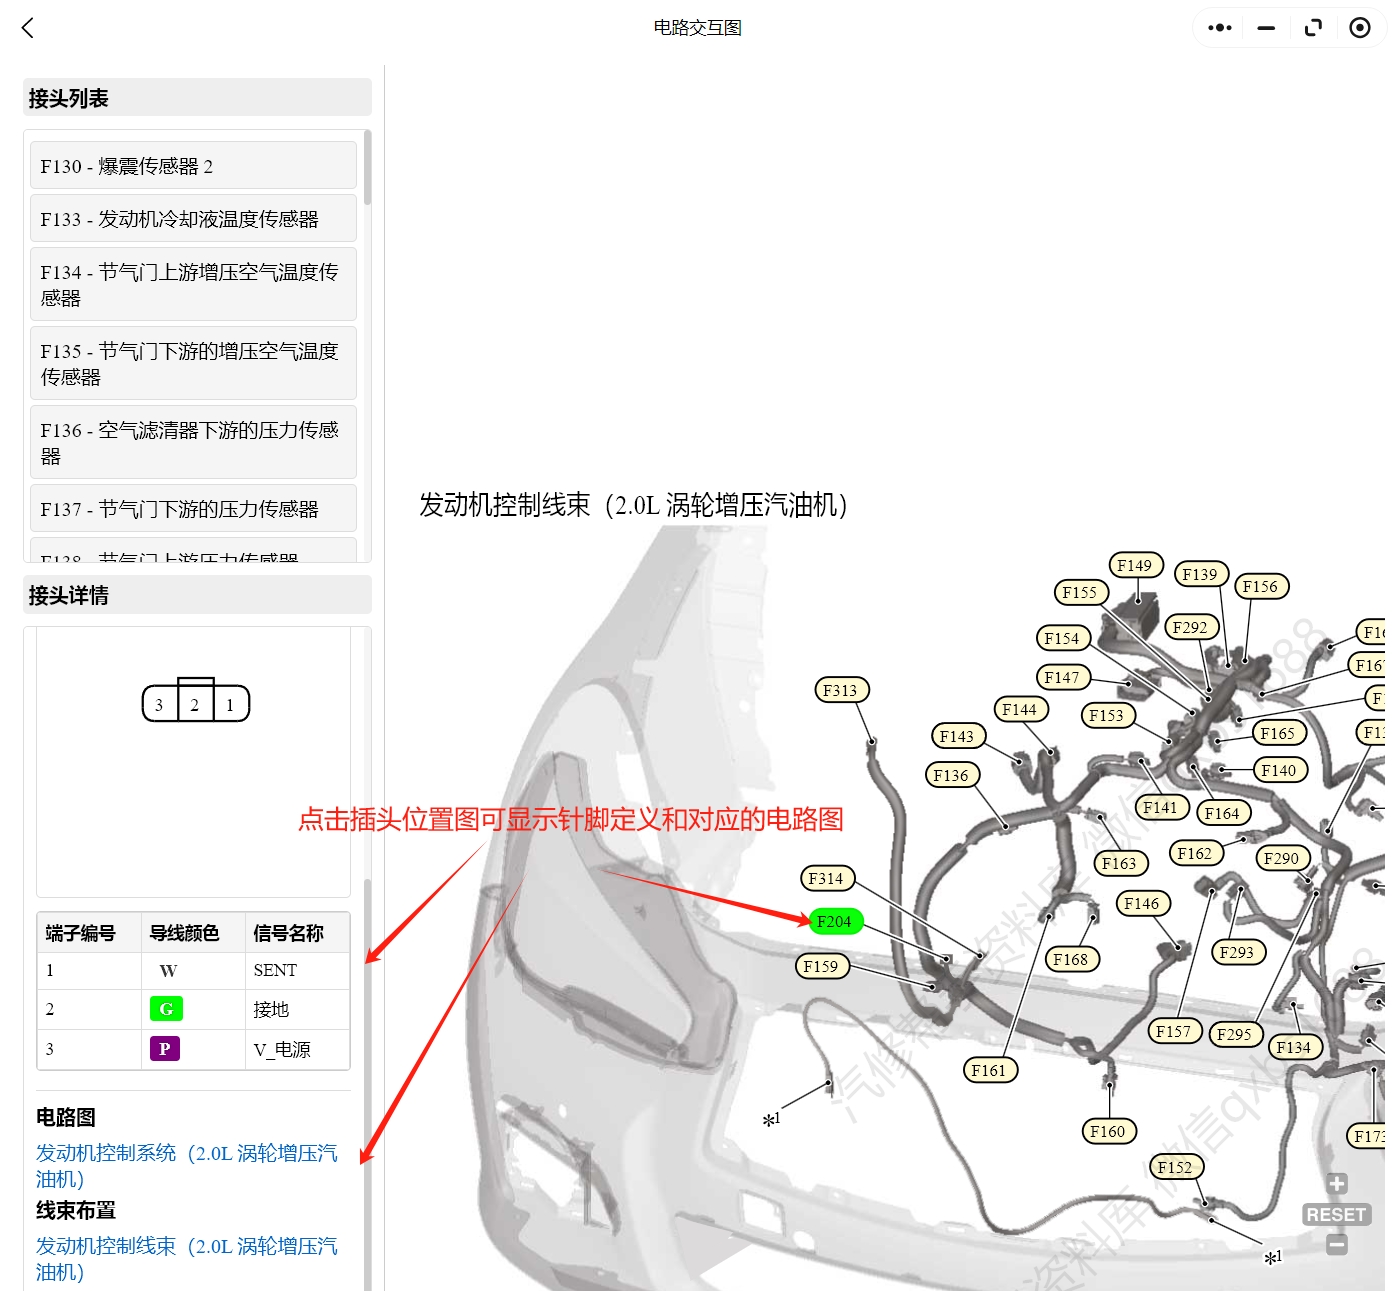Open 发动机控制系统 circuit diagram link
The image size is (1395, 1291).
pos(186,1165)
